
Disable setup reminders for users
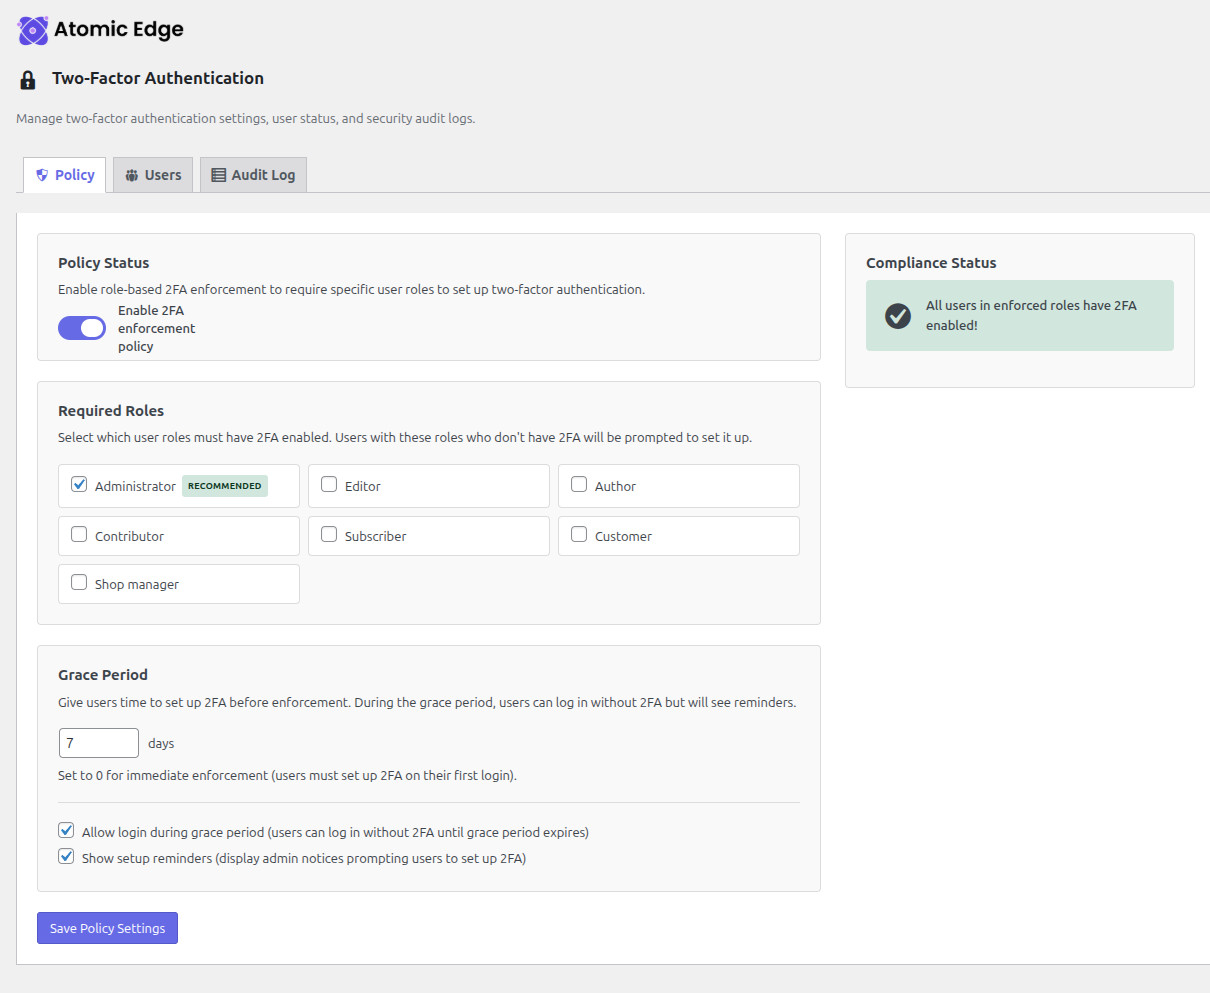click(x=66, y=856)
